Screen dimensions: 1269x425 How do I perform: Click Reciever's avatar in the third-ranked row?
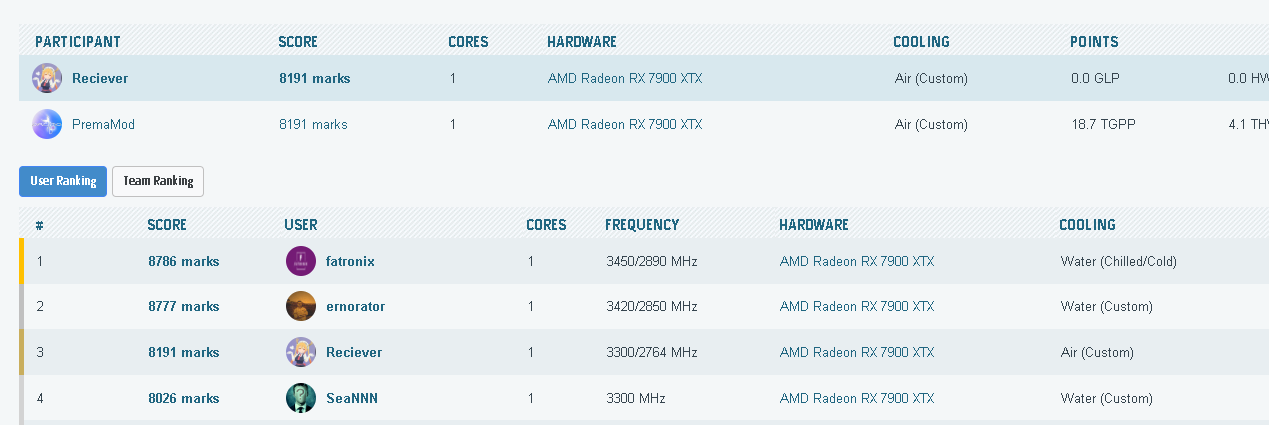pos(301,352)
